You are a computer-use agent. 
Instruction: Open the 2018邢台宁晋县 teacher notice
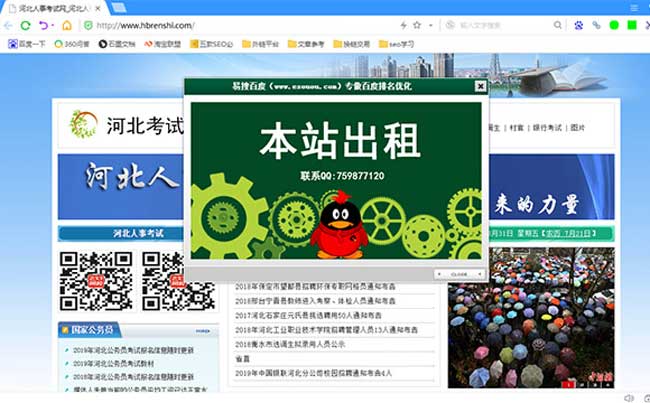point(315,301)
